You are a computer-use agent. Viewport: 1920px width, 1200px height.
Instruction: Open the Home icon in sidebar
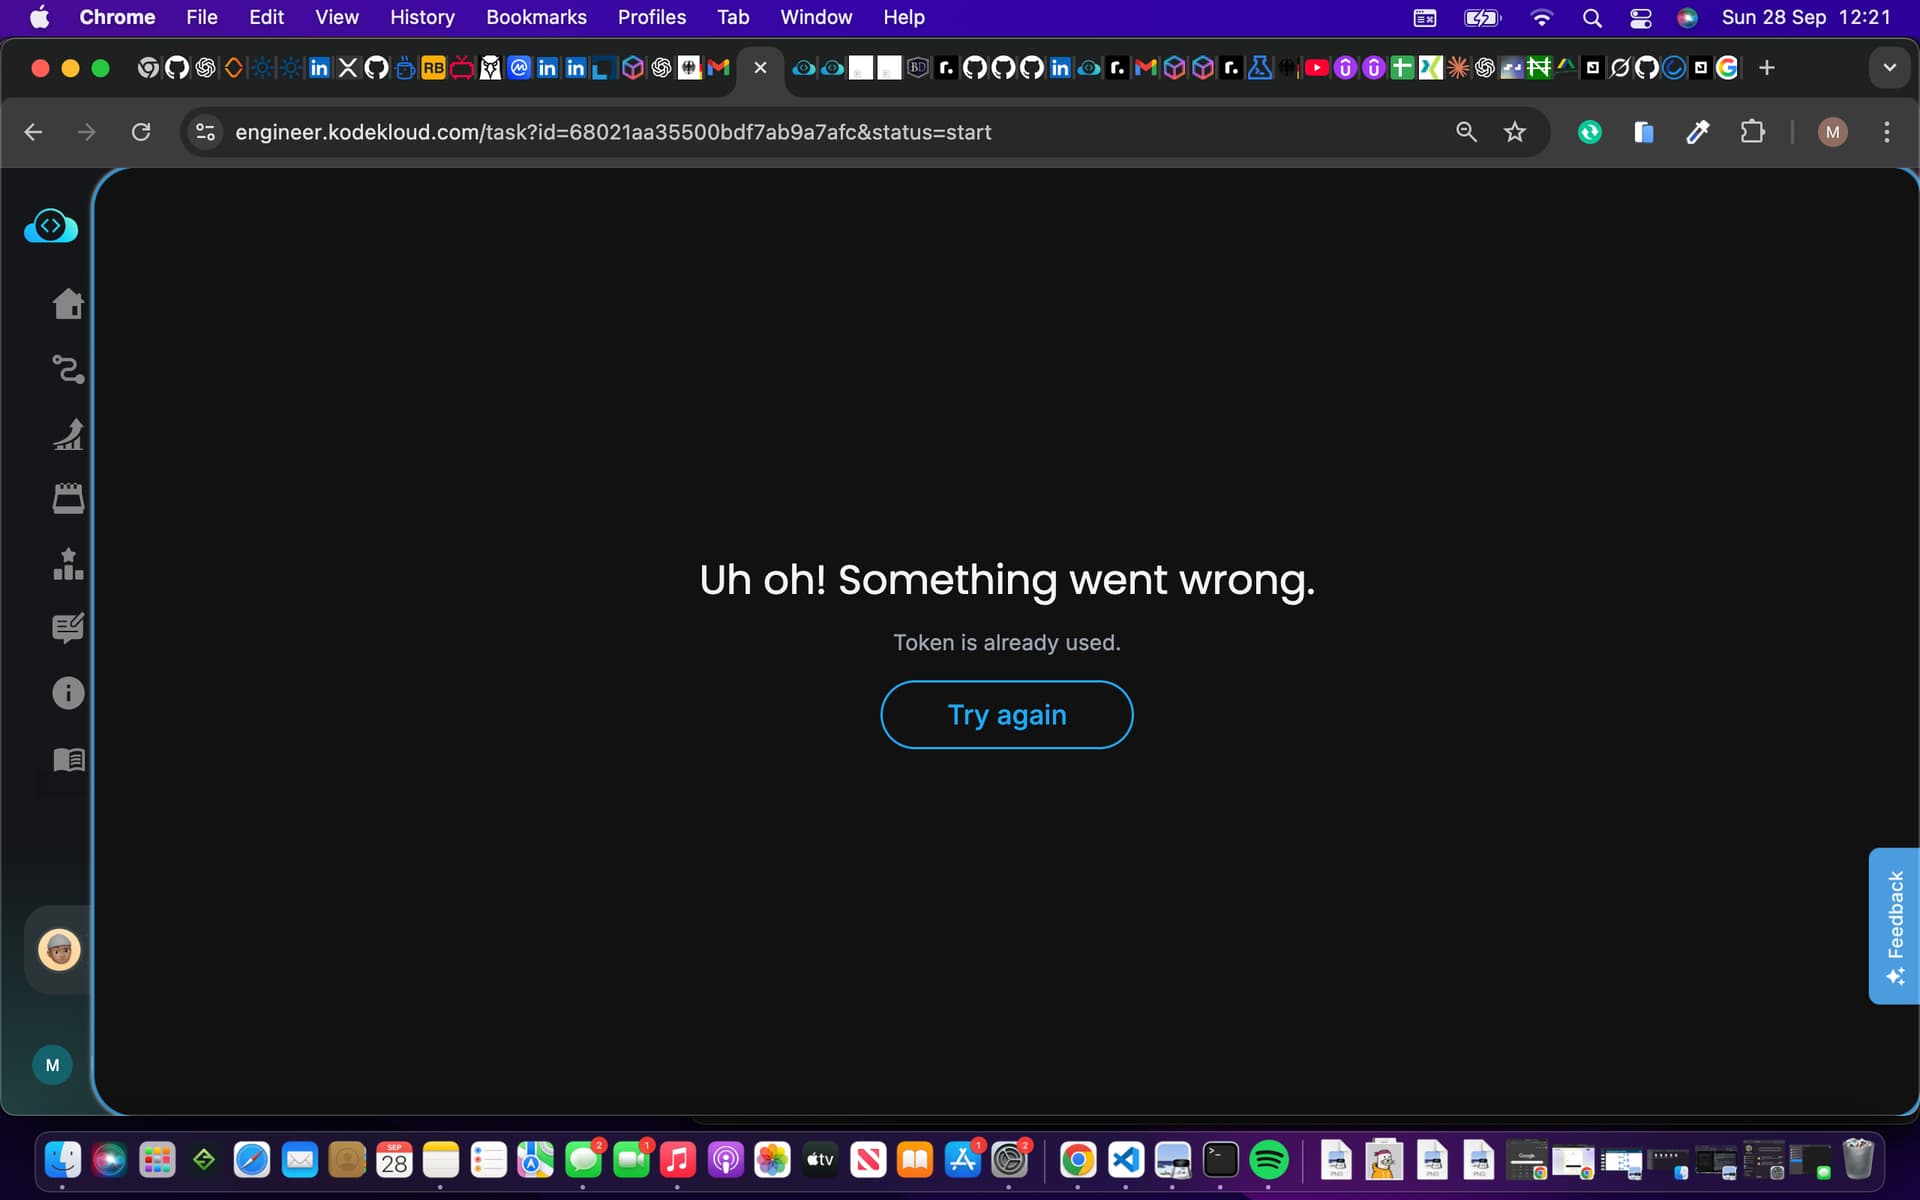(x=68, y=303)
